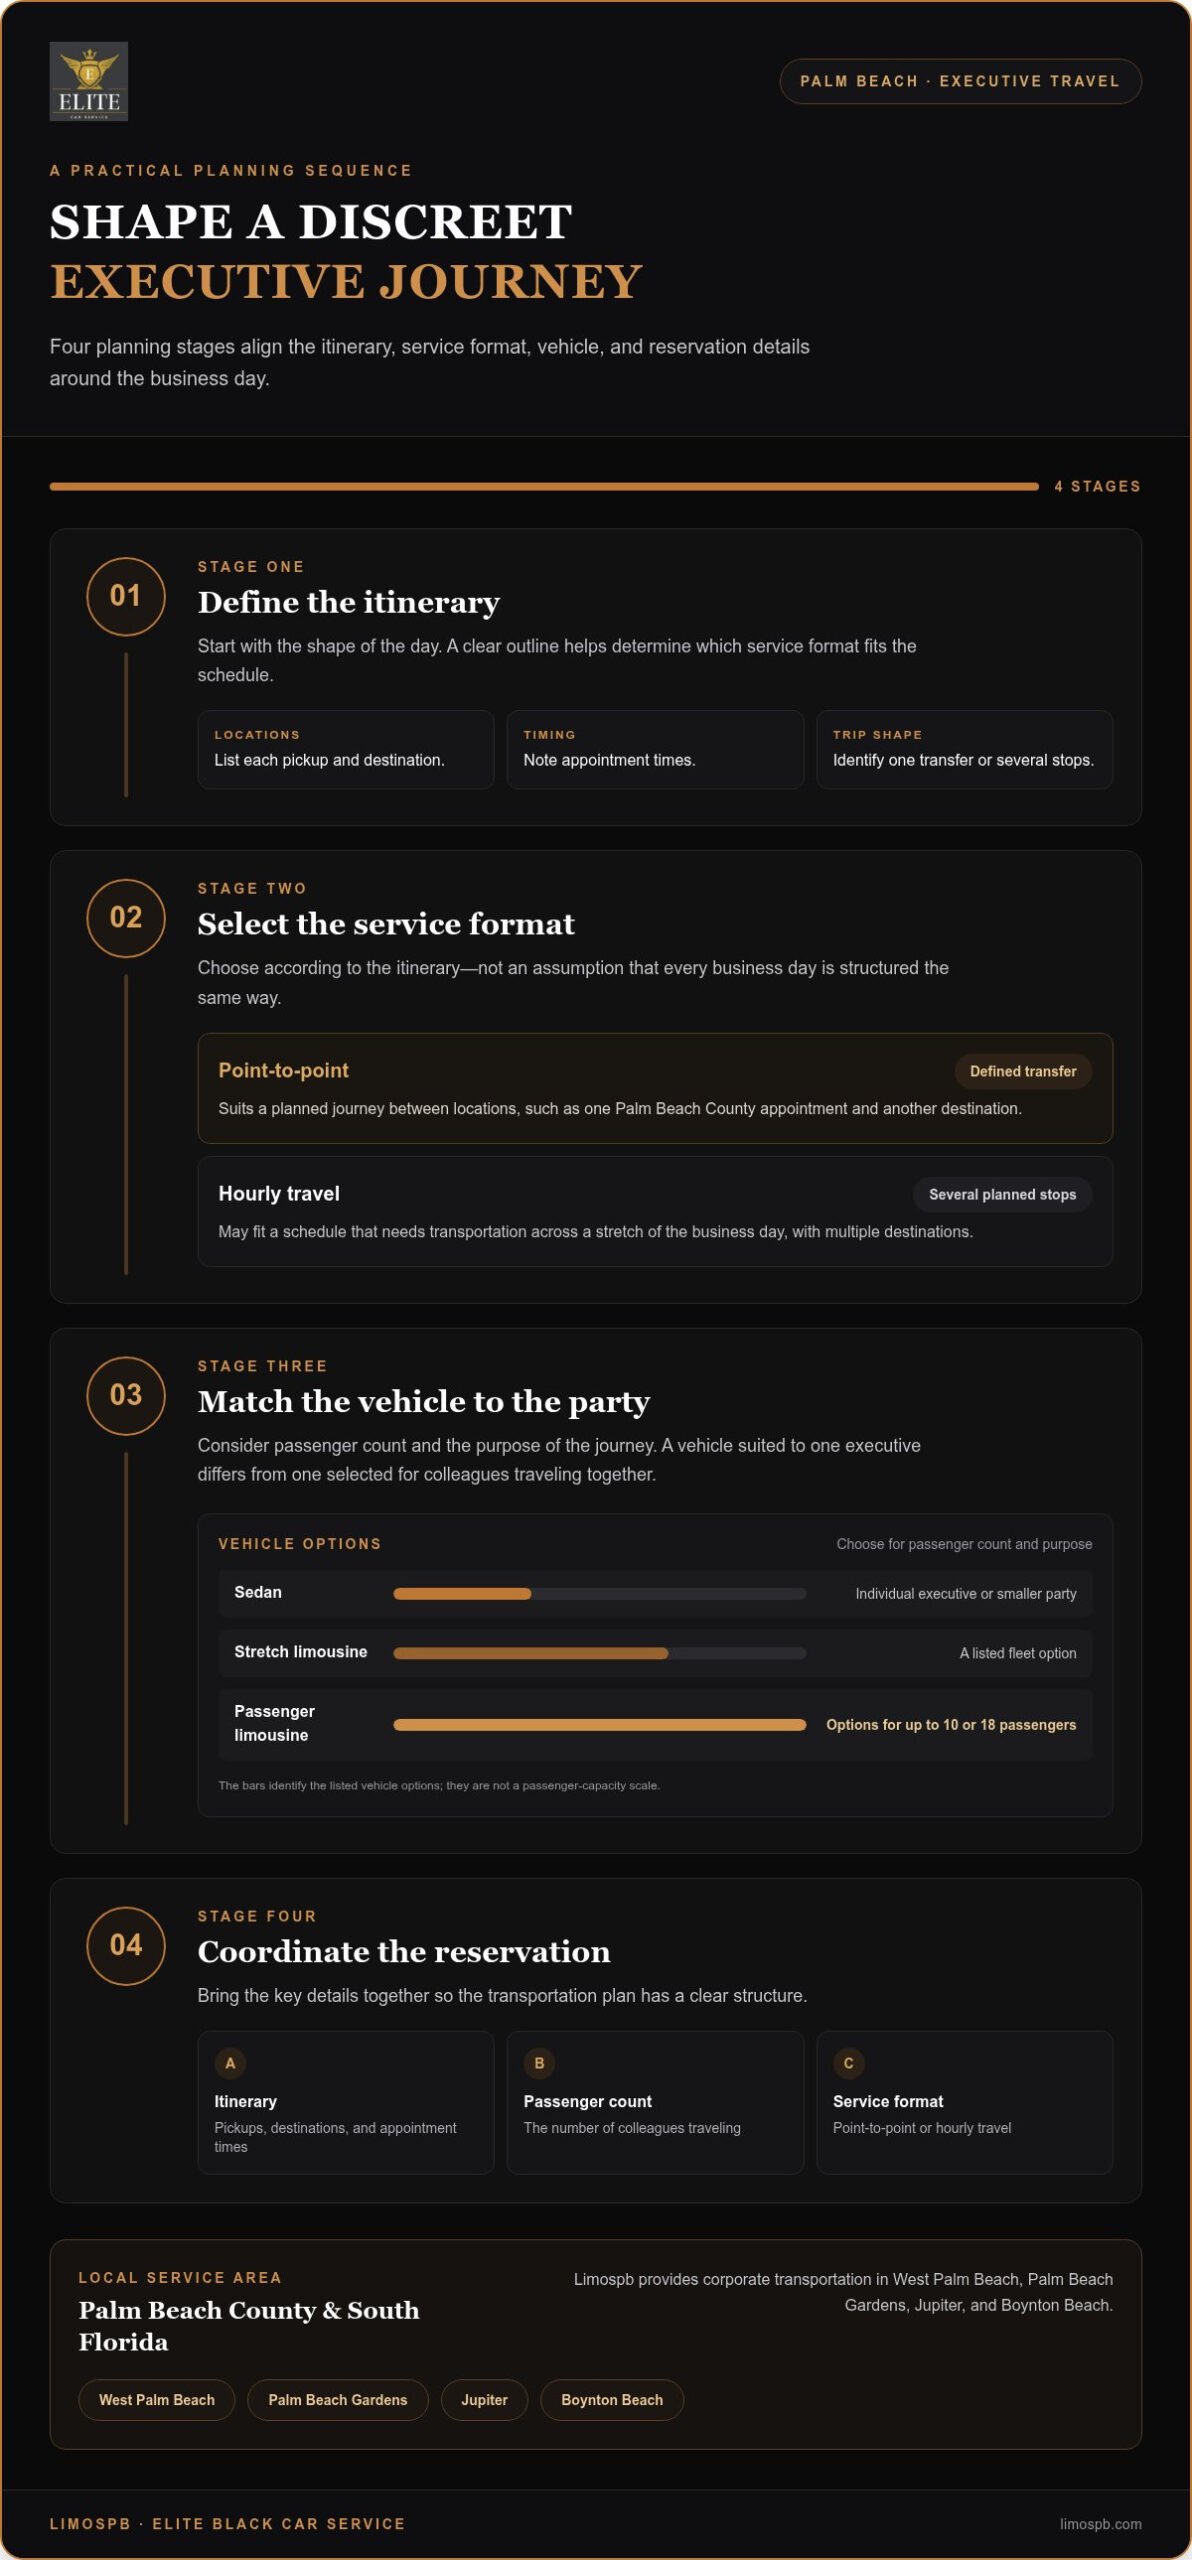Click the Elite Car Service logo
Image resolution: width=1192 pixels, height=2560 pixels.
(x=89, y=81)
